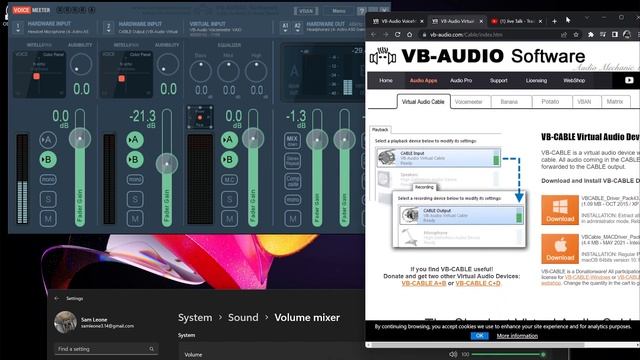Click Virtual Input fader gain knob

(x=253, y=139)
